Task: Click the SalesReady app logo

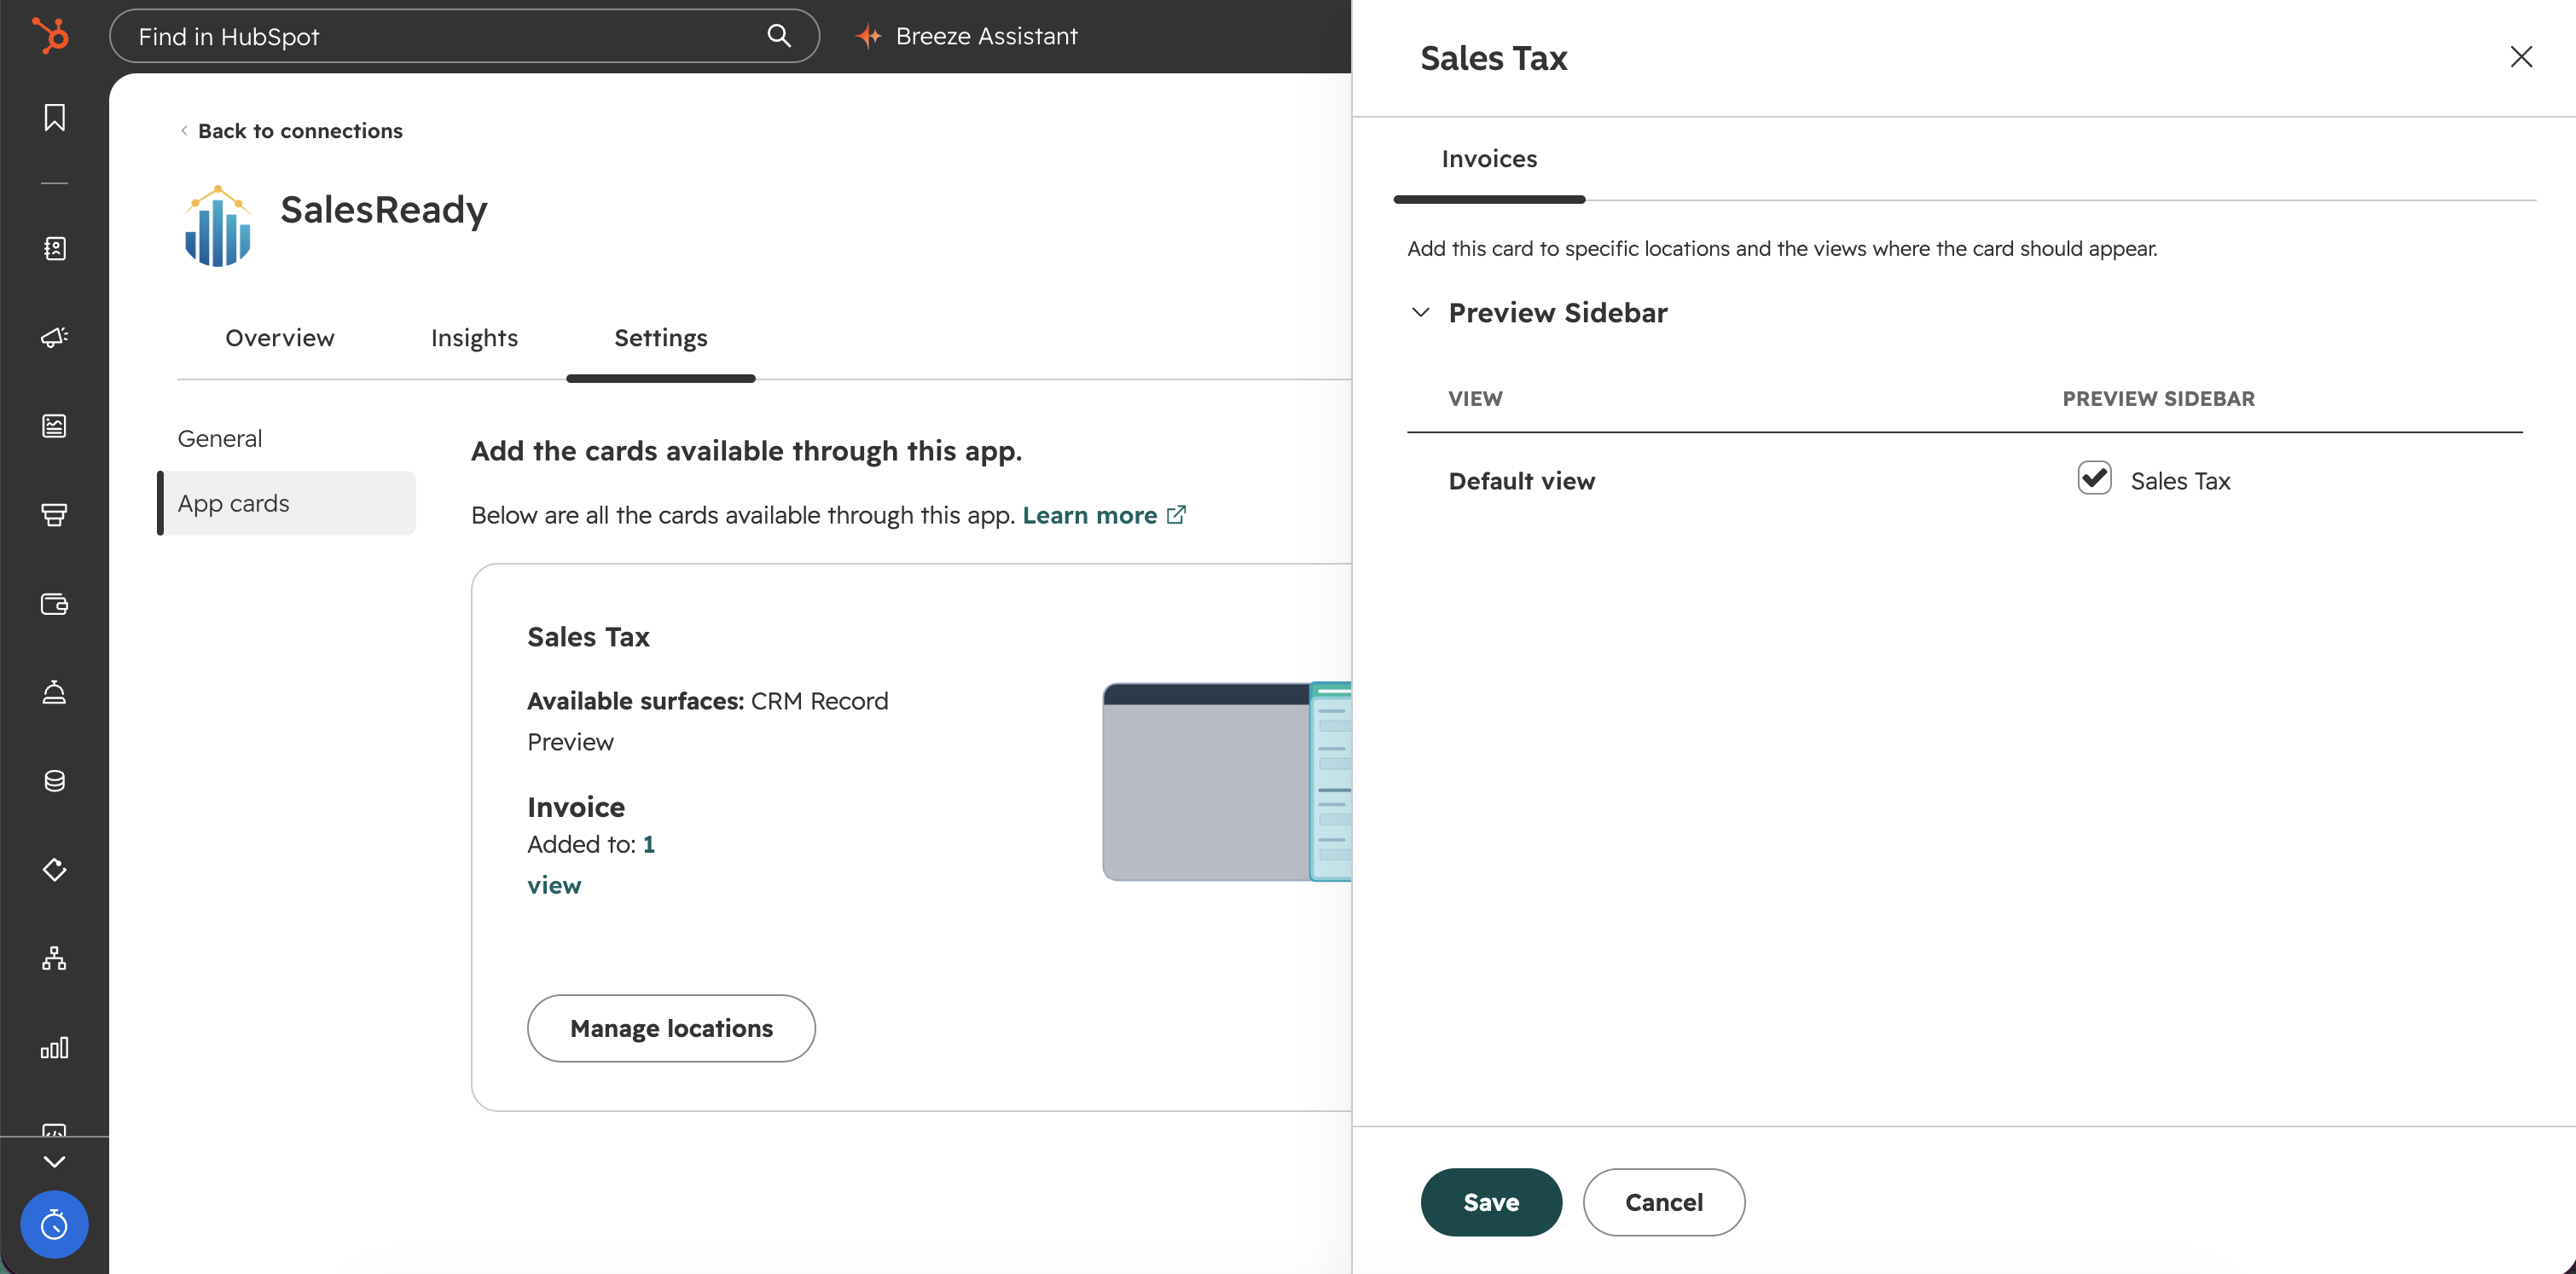Action: coord(217,226)
